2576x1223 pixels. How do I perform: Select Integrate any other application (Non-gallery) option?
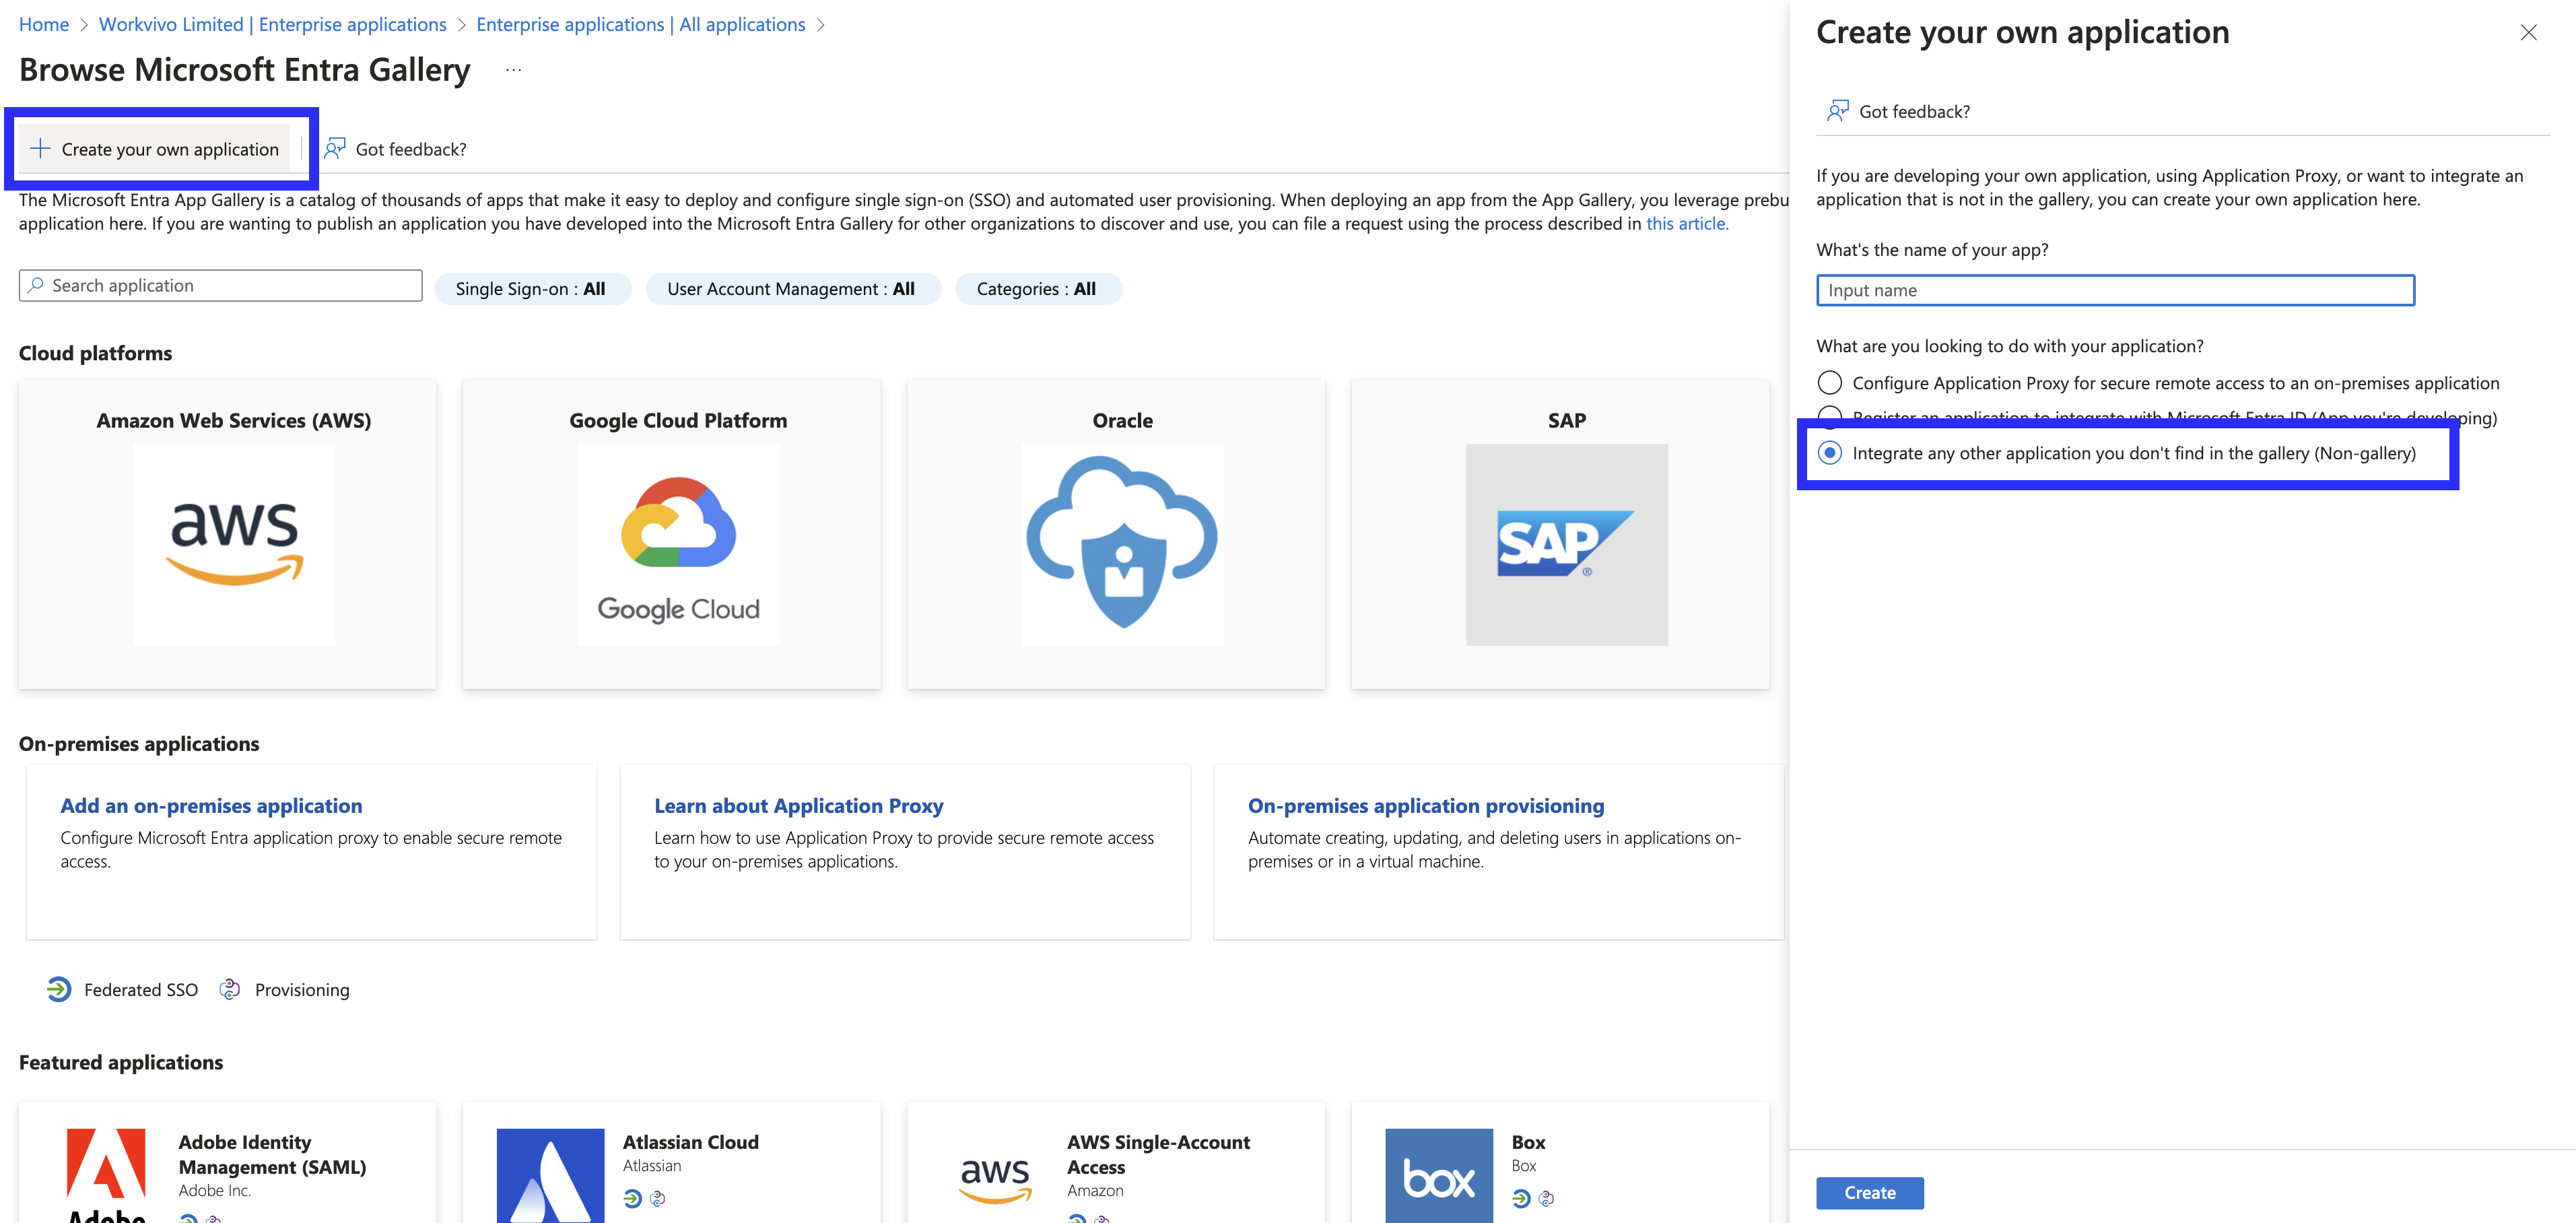coord(1830,453)
